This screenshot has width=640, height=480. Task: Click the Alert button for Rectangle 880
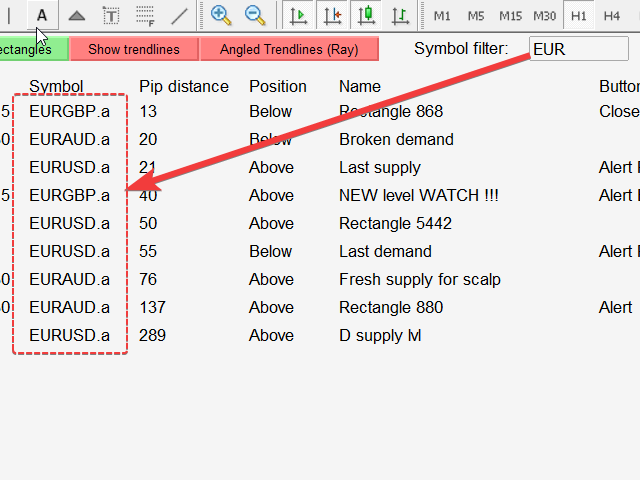616,307
